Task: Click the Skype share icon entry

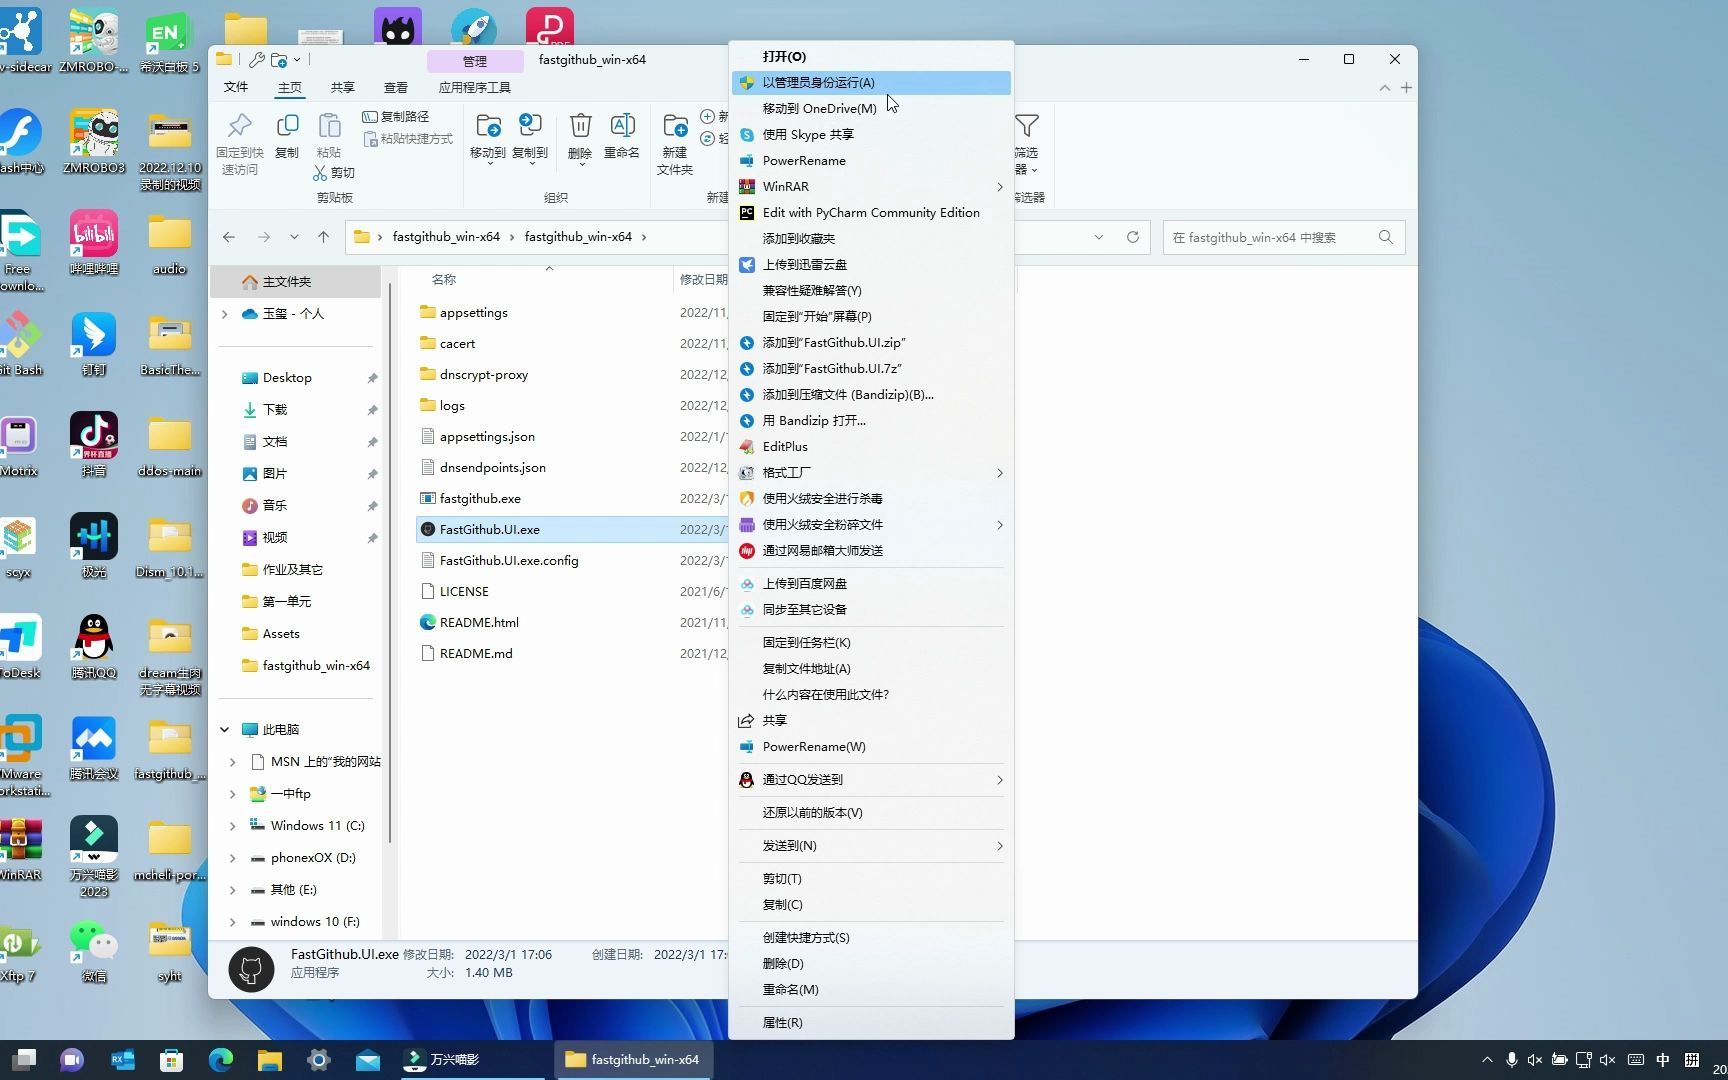Action: click(x=871, y=135)
